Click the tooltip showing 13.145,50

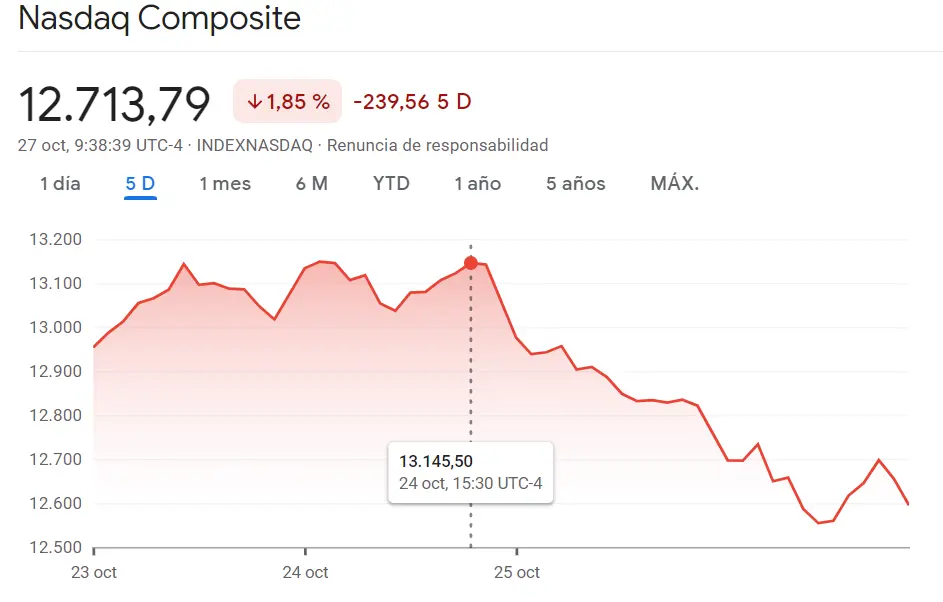470,472
